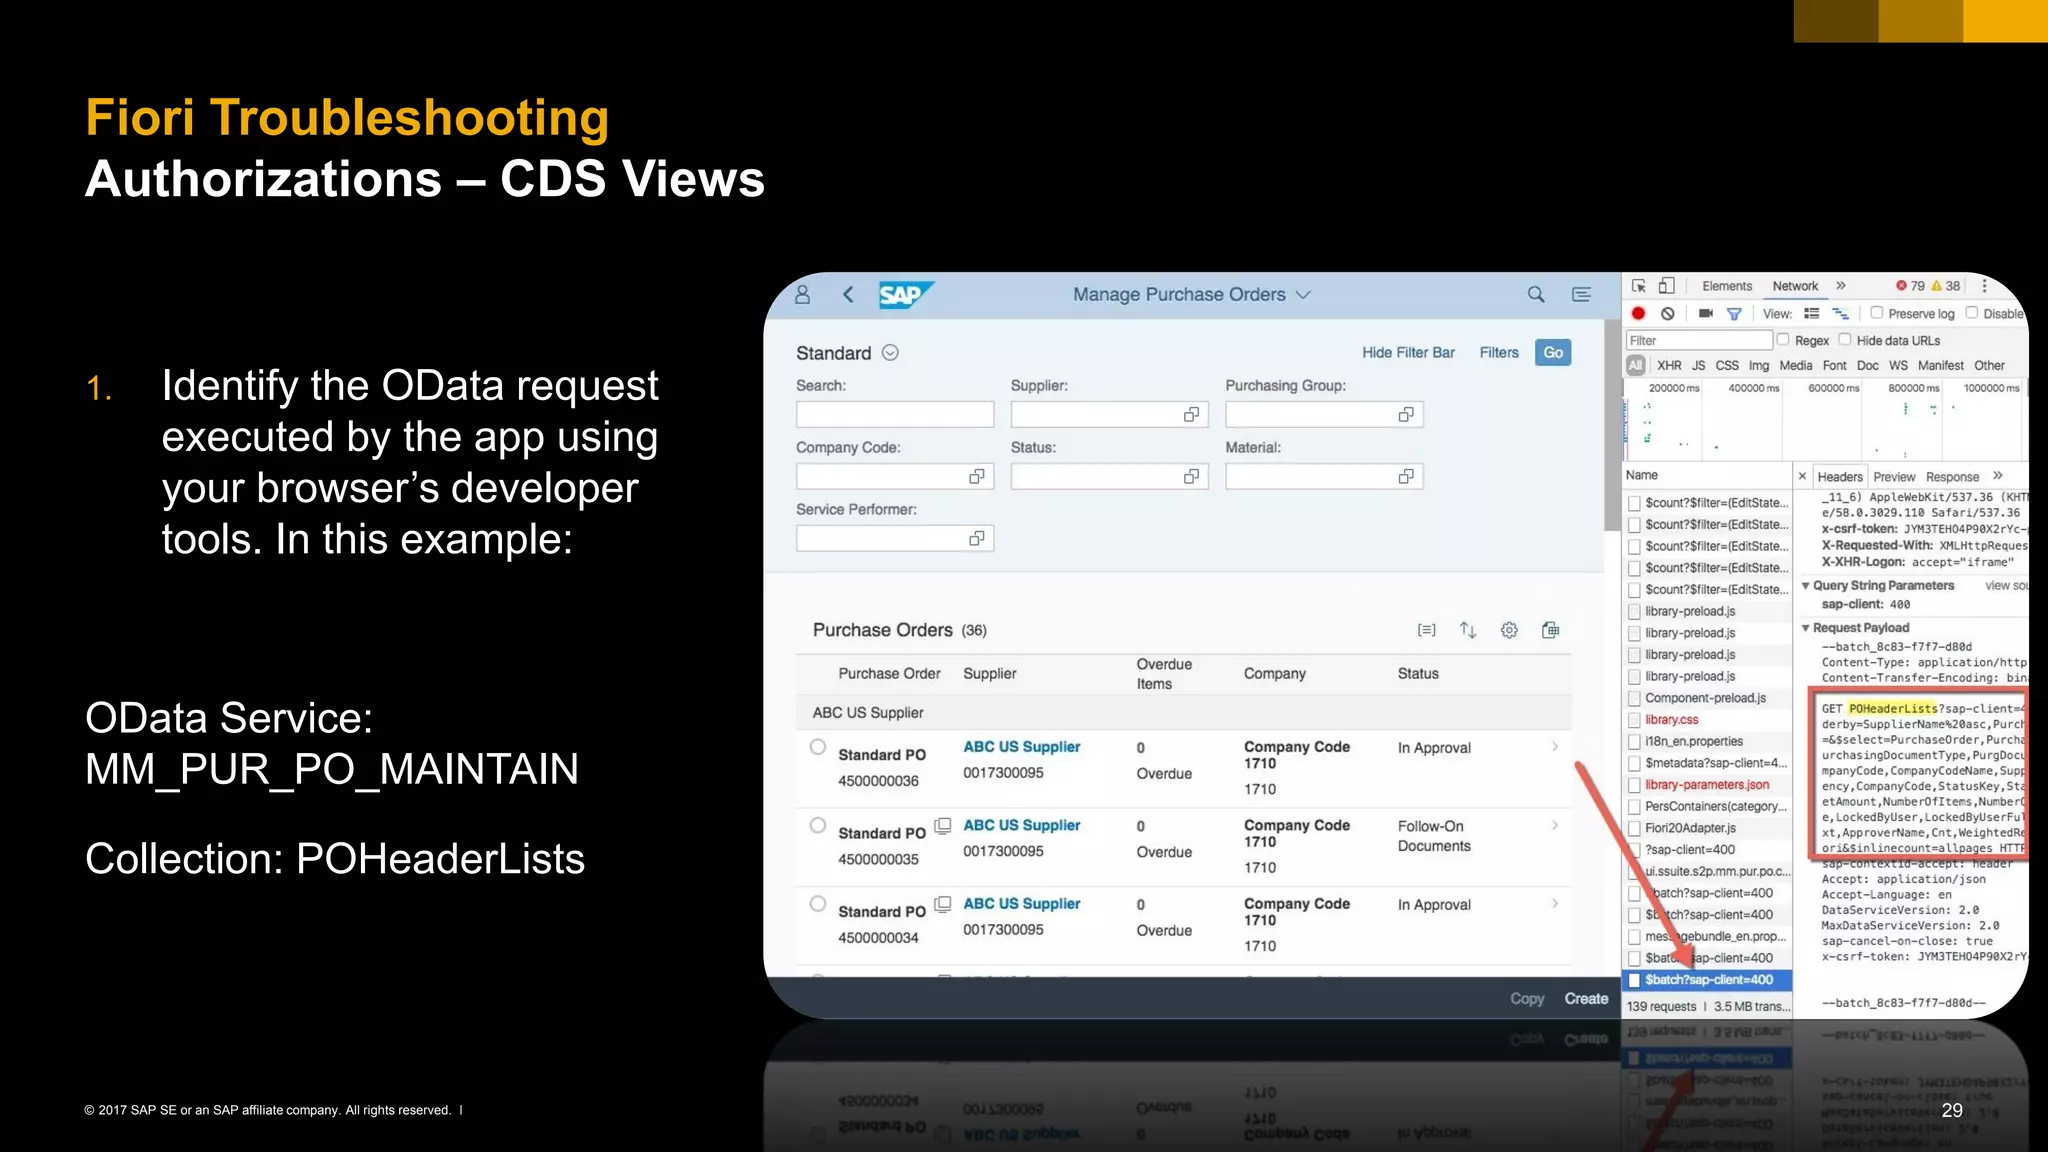
Task: Open the DevTools three-dot menu
Action: [1984, 286]
